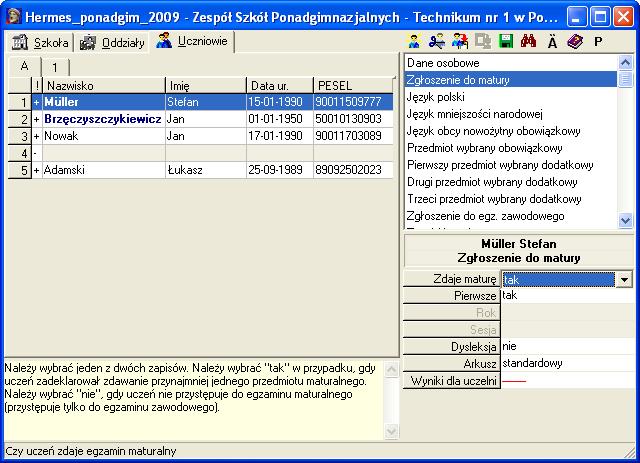
Task: Select Trzeci przedmiot wybrany dodatkowy
Action: [511, 199]
